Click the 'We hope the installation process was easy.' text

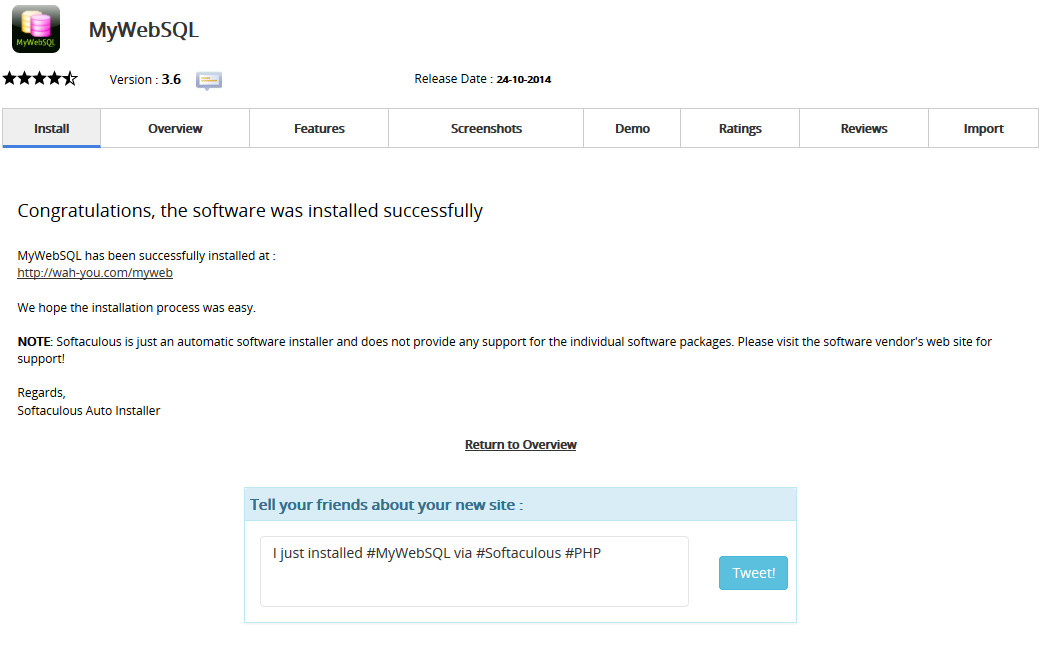(x=137, y=308)
